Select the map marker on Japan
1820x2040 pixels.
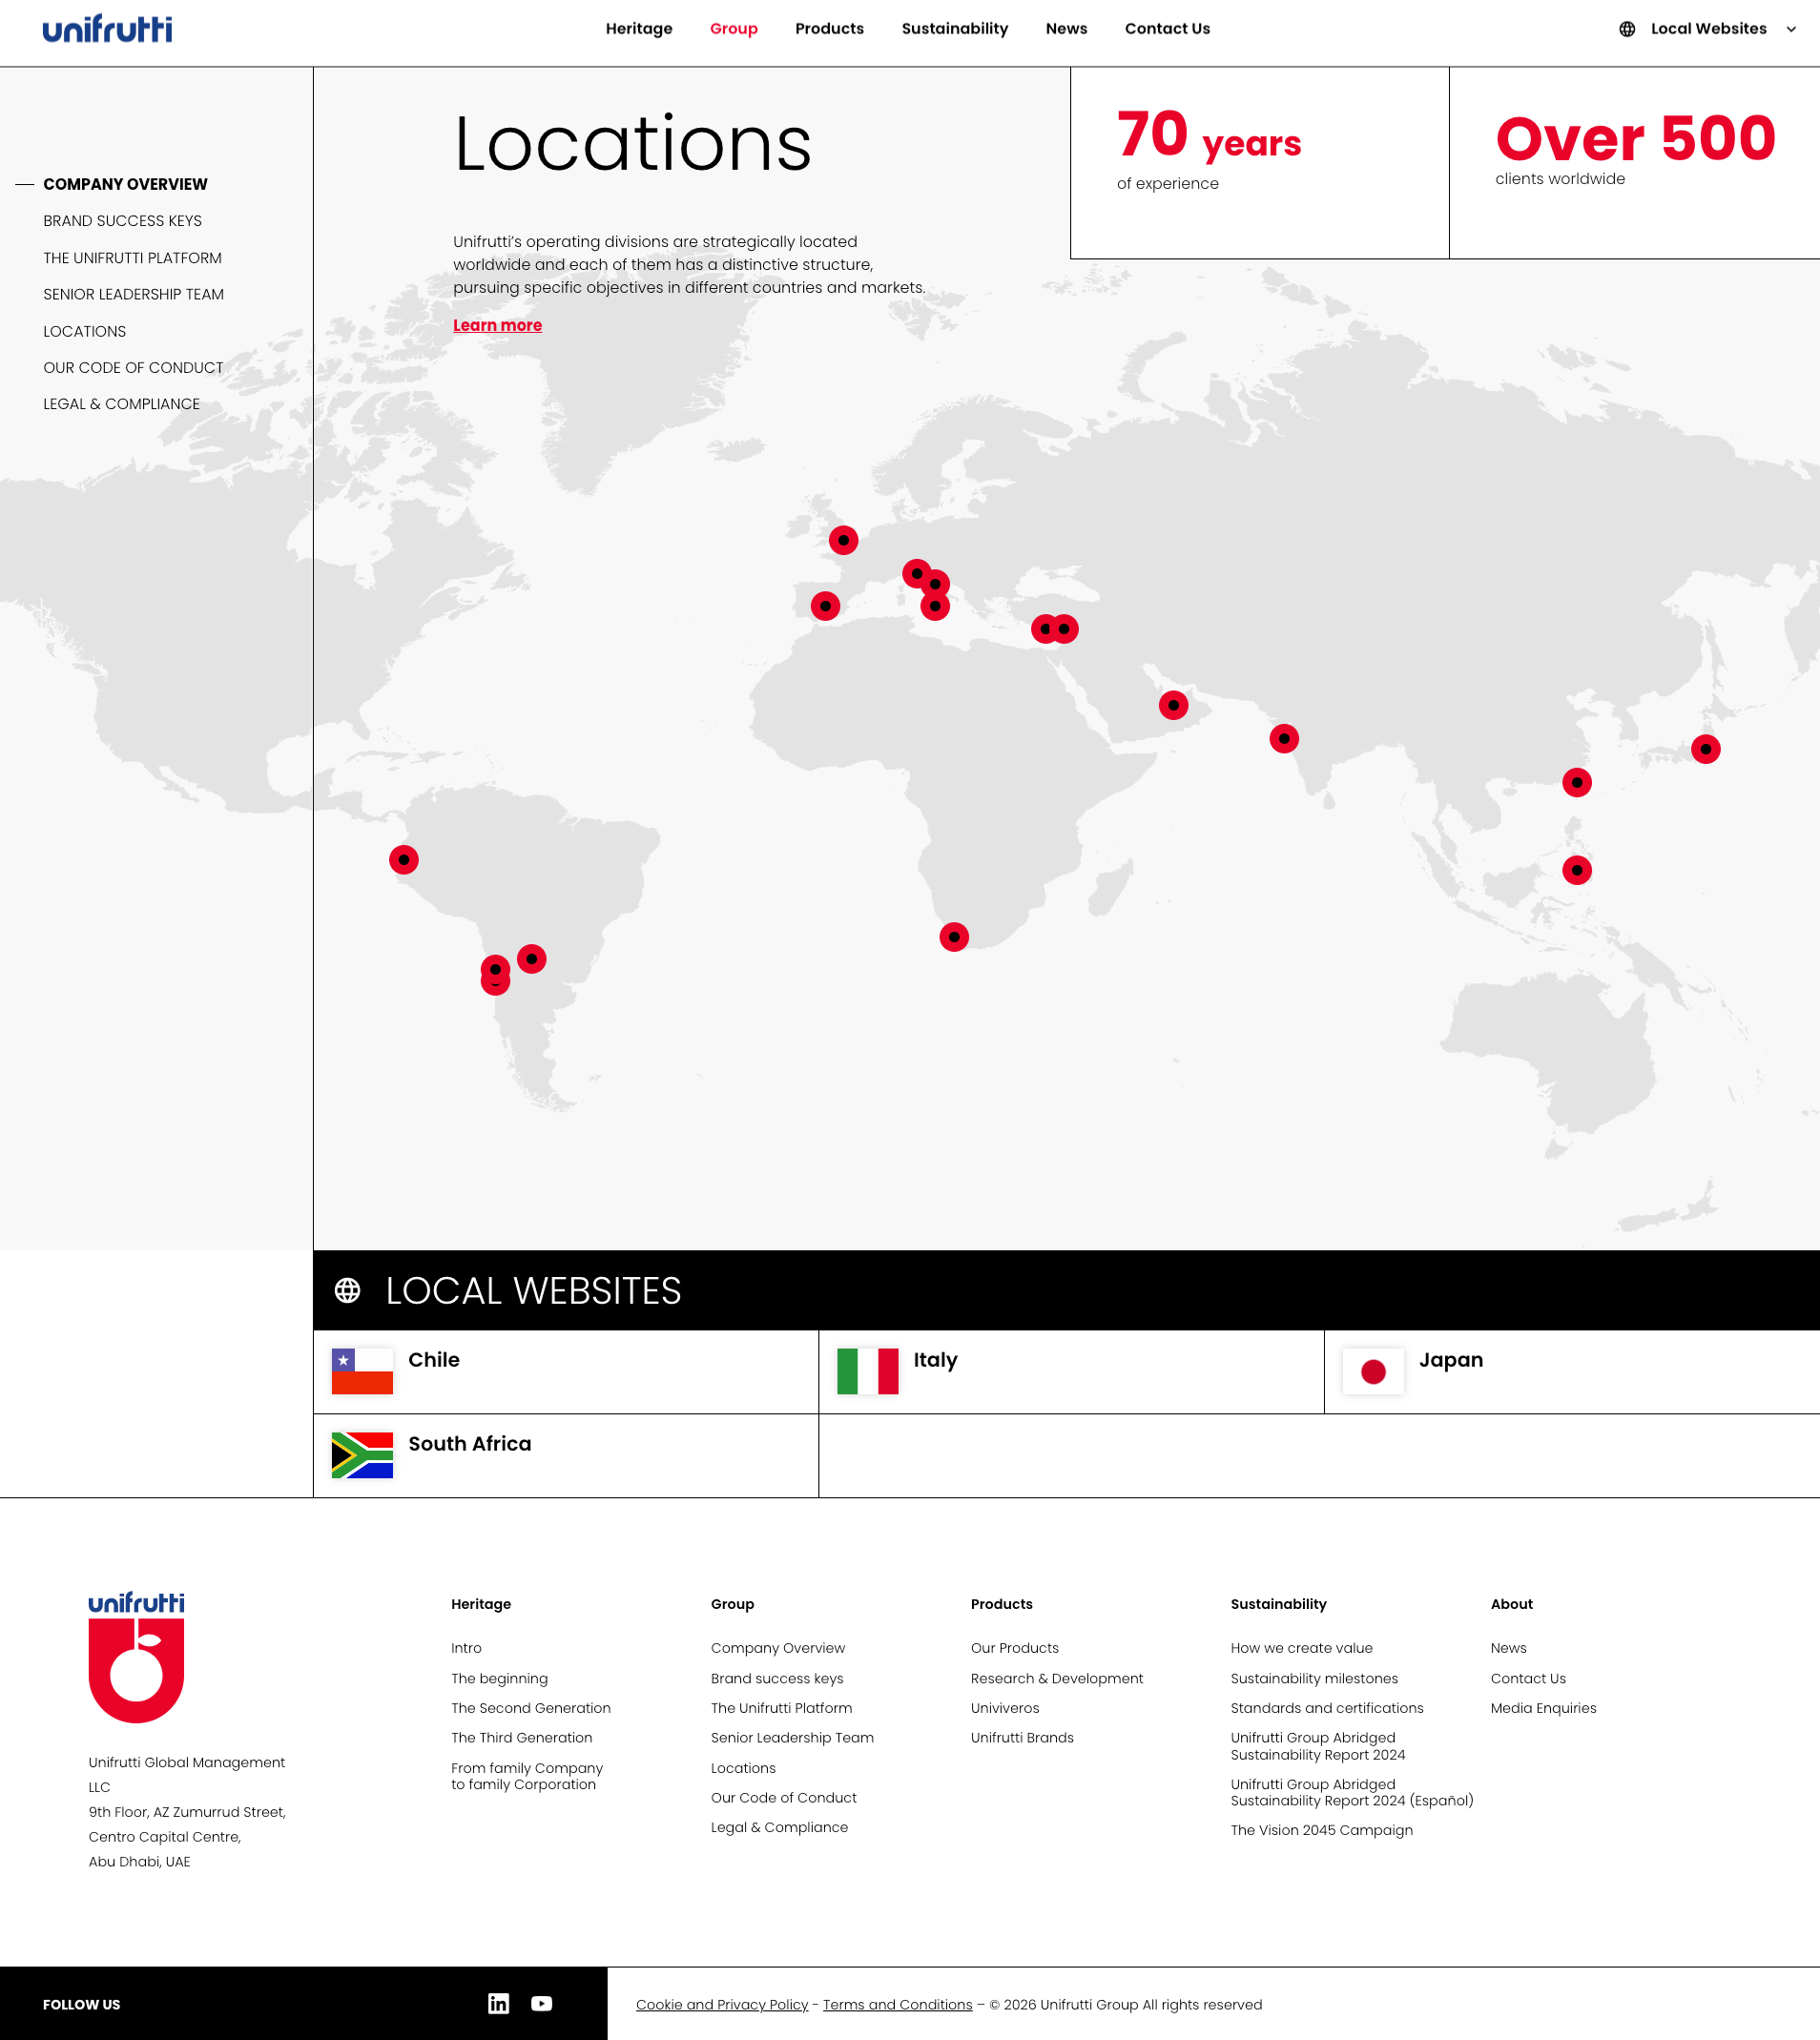click(1706, 749)
